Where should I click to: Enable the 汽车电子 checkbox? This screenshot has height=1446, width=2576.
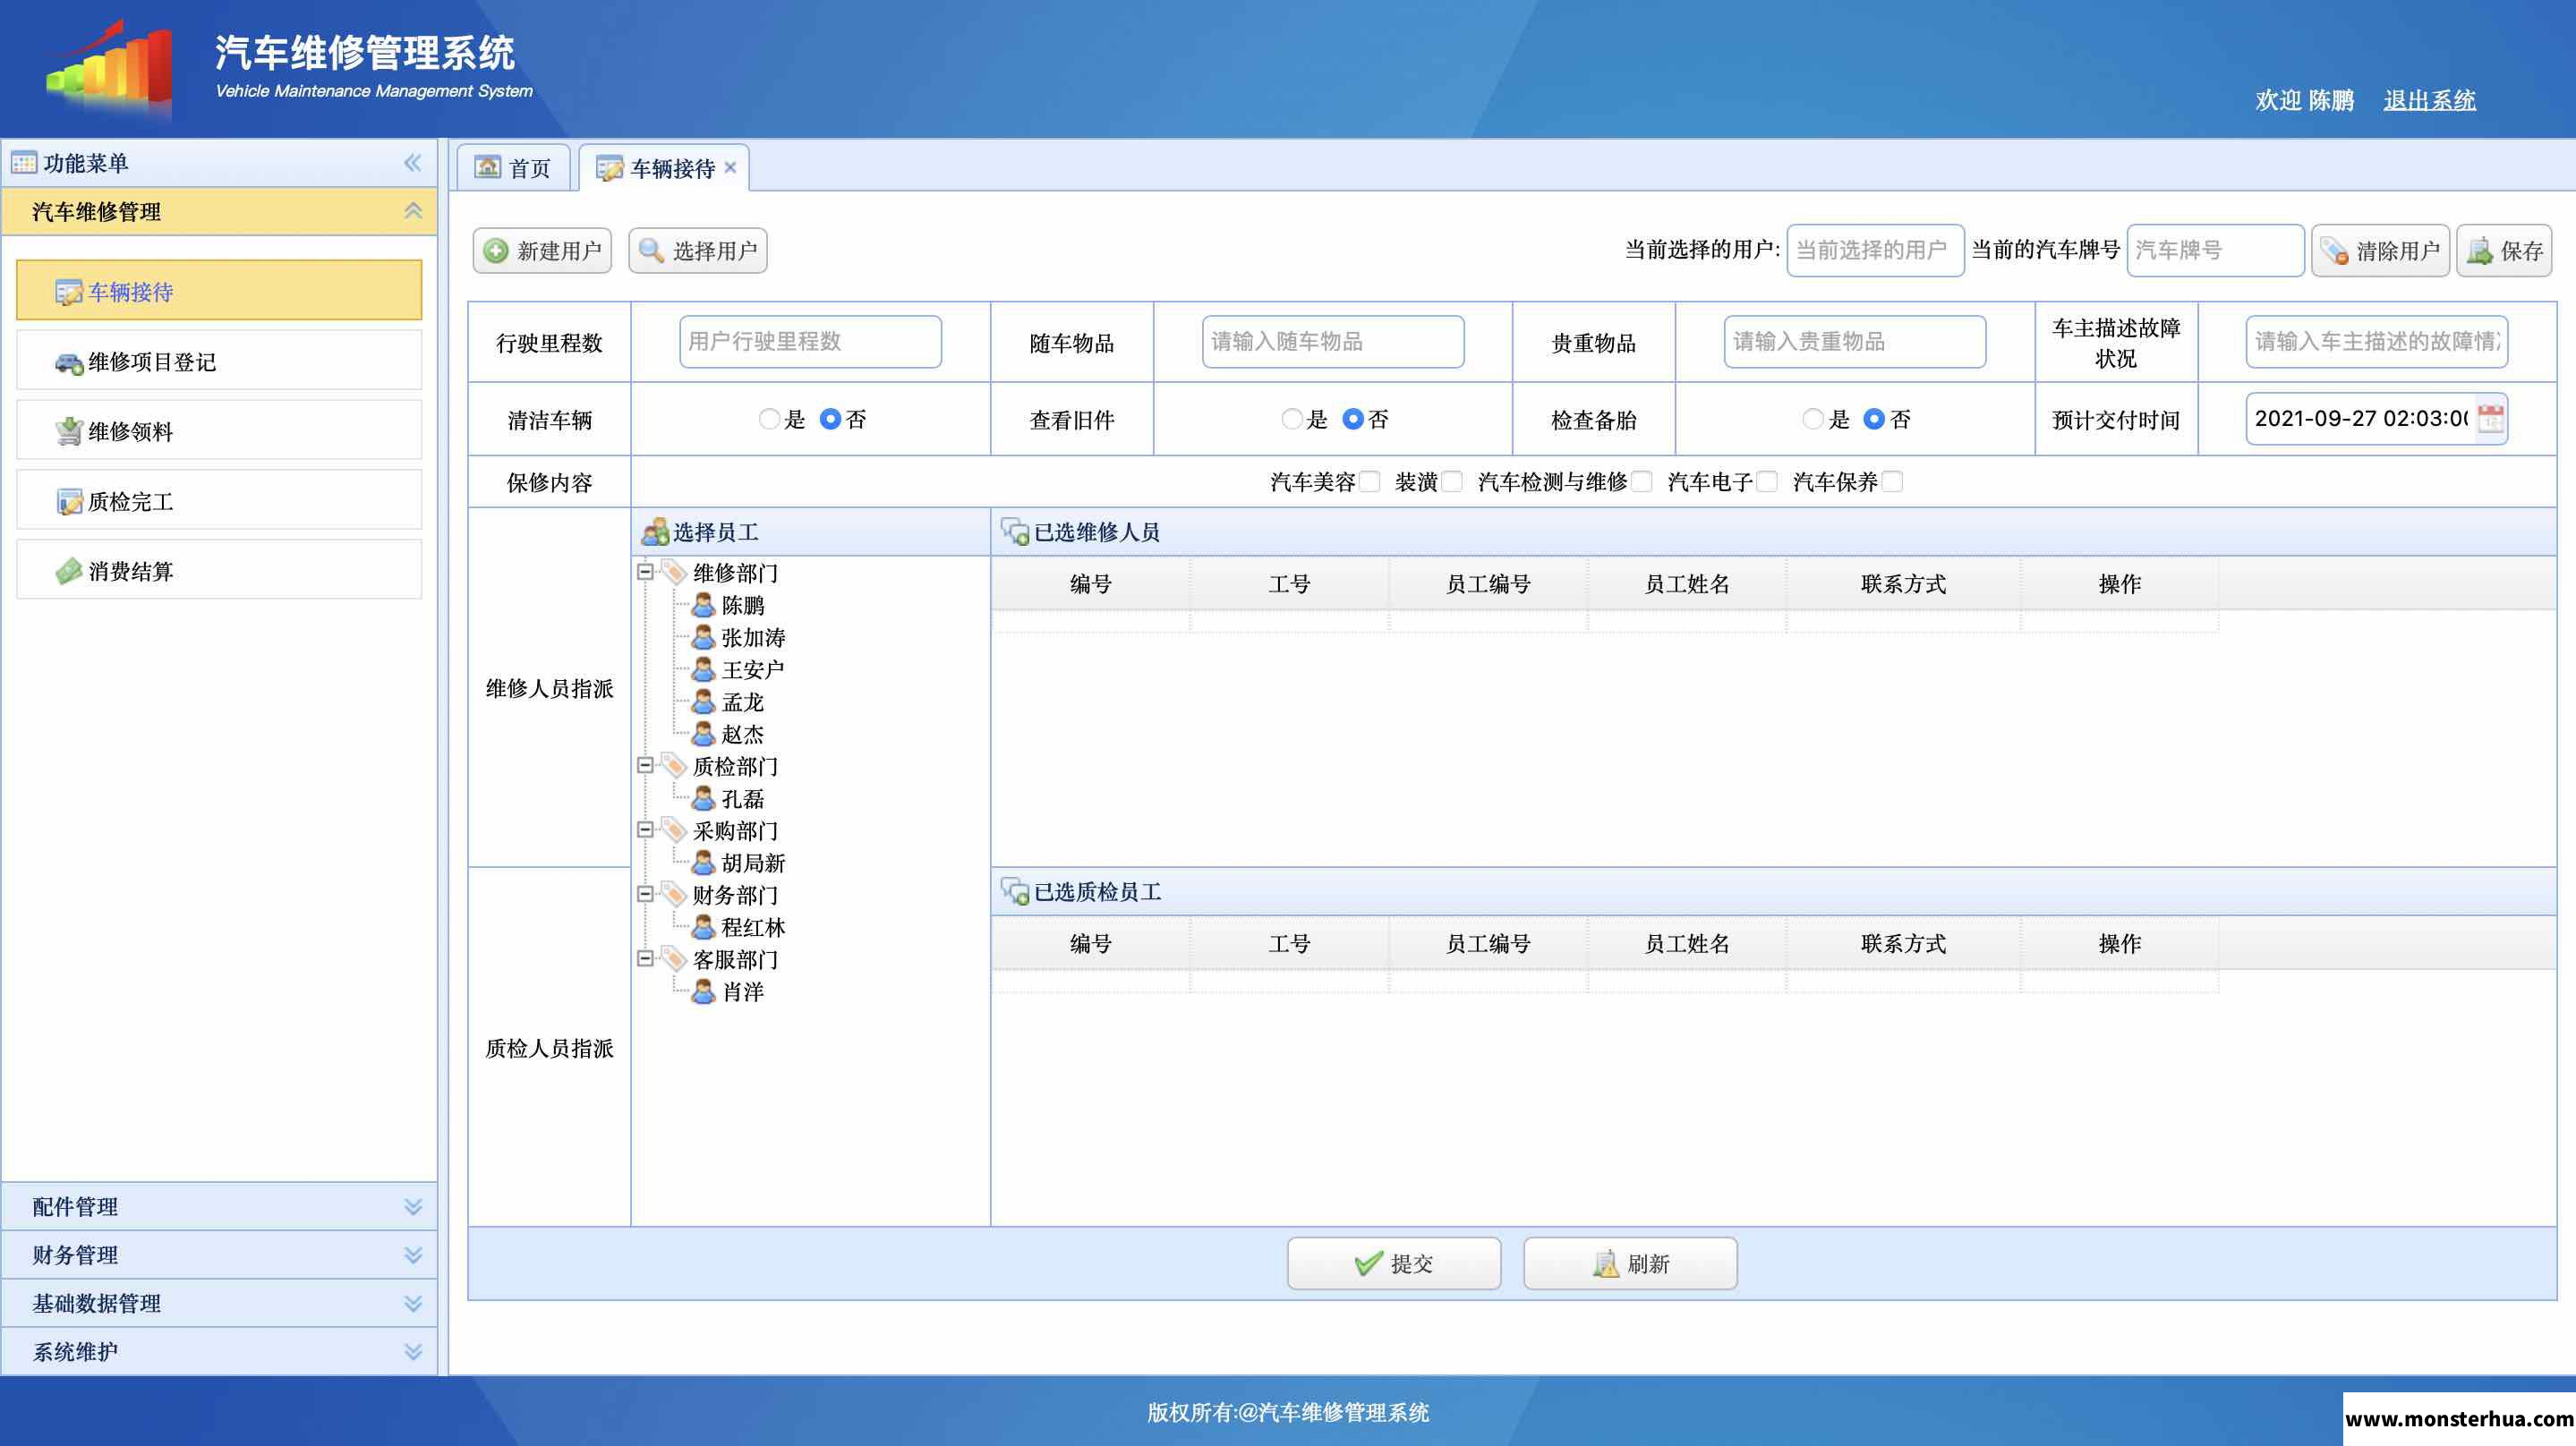[1767, 482]
